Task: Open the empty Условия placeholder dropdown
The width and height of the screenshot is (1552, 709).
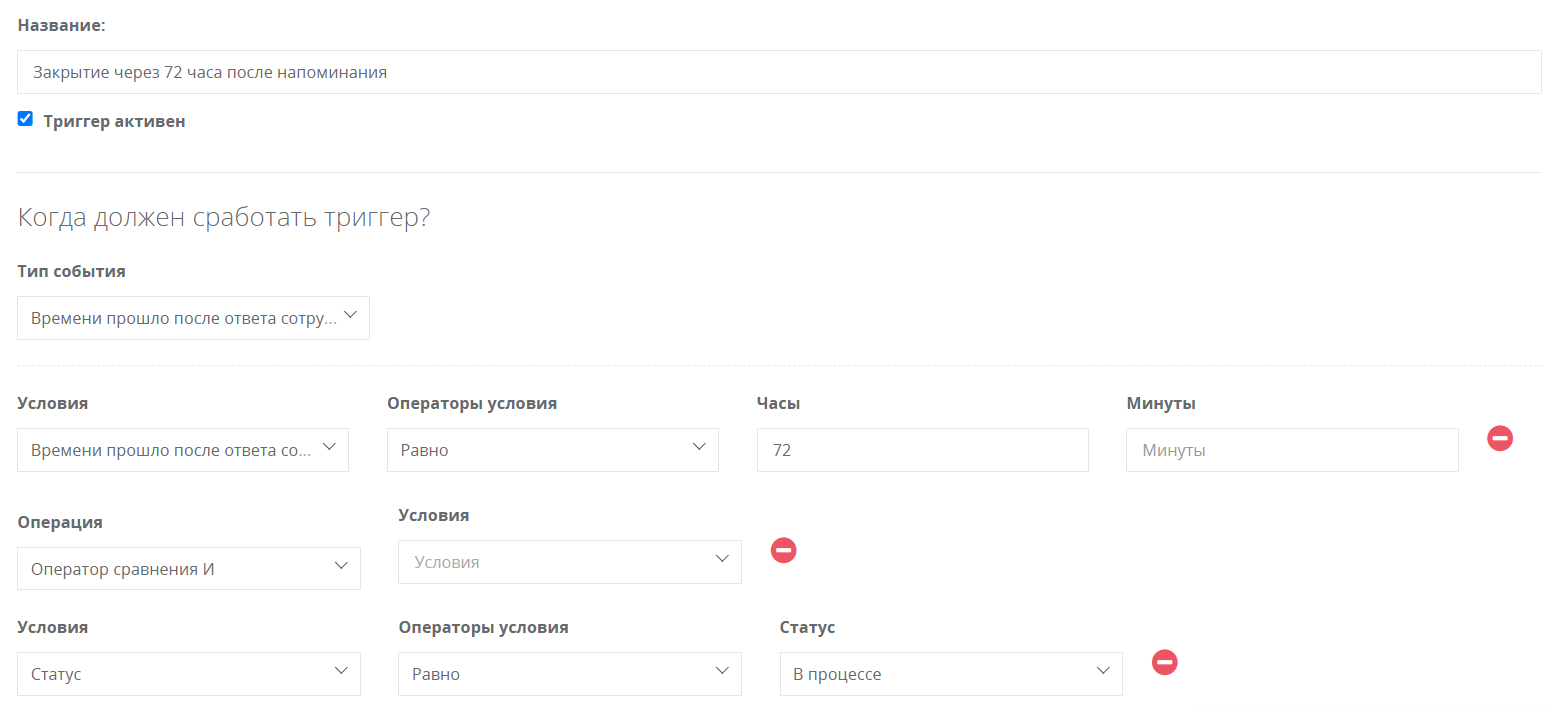Action: pyautogui.click(x=570, y=562)
